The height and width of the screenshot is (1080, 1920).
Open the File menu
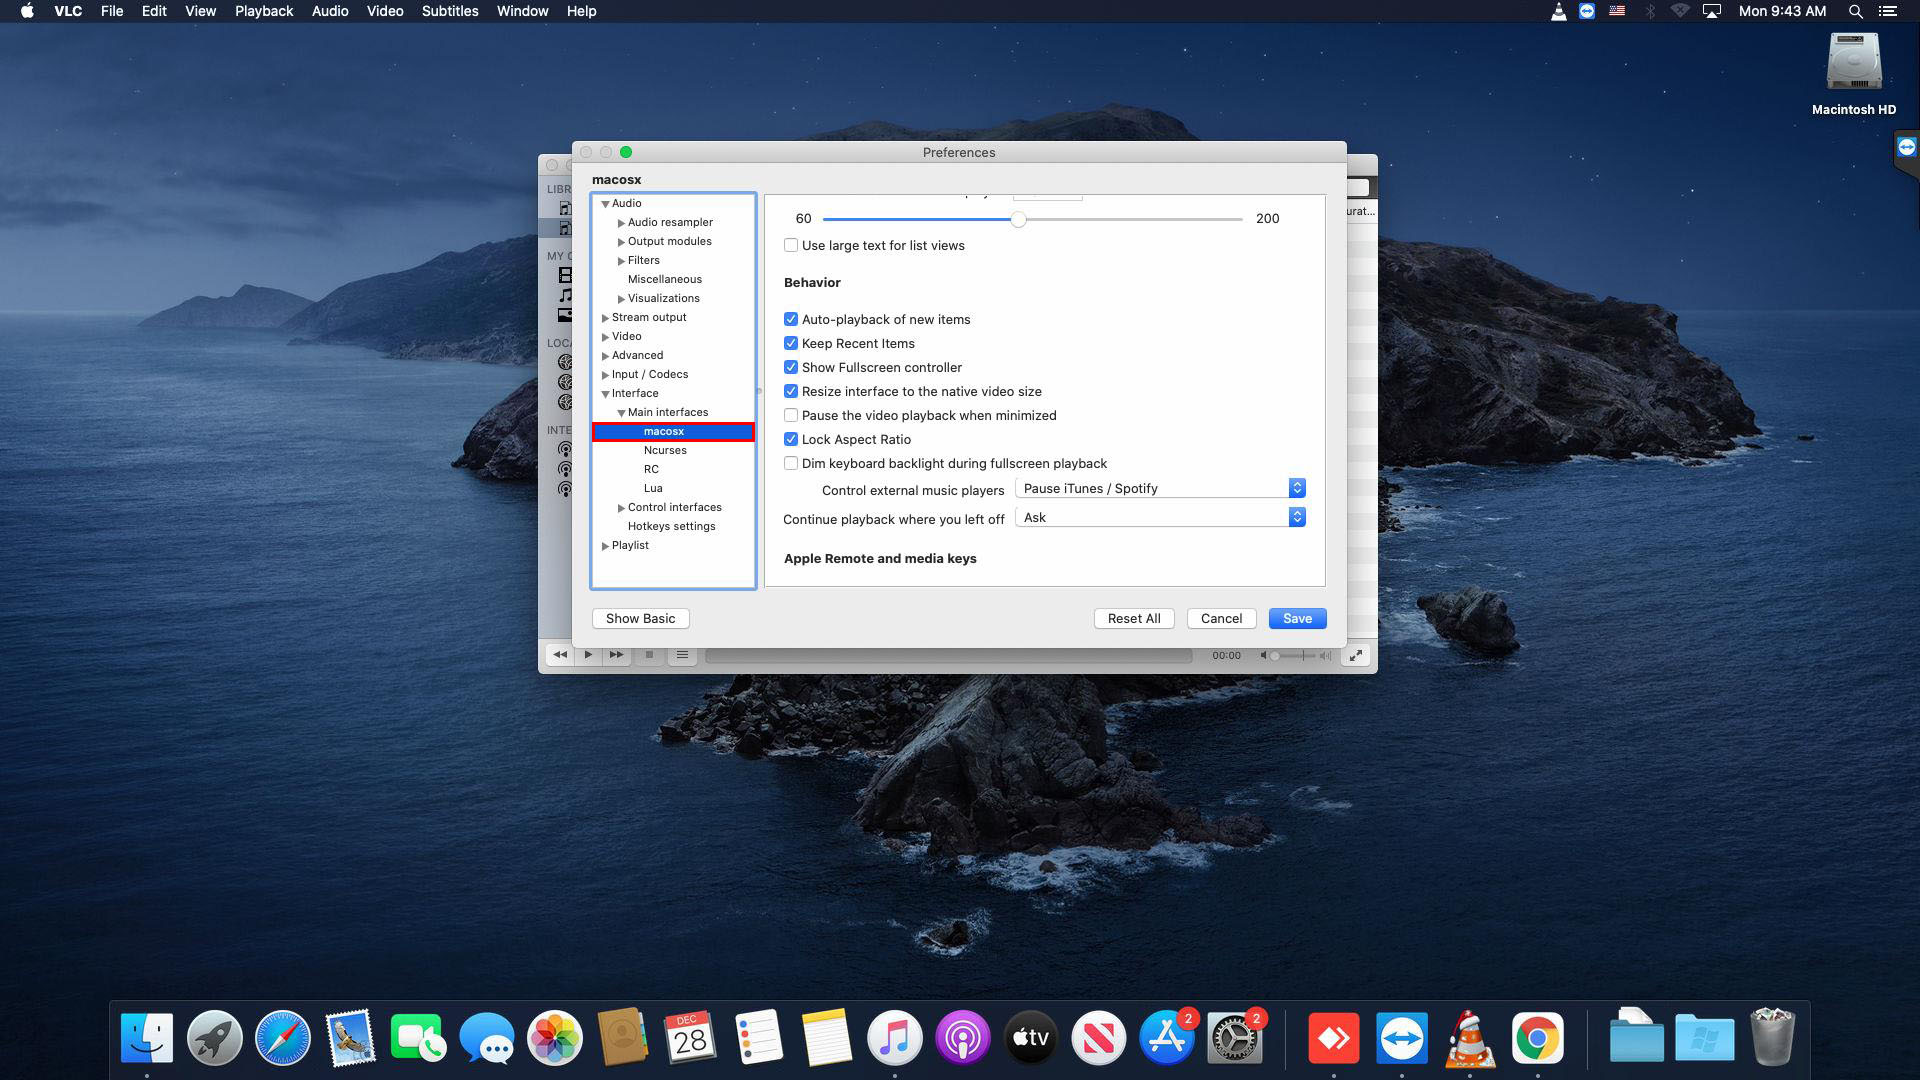coord(112,11)
